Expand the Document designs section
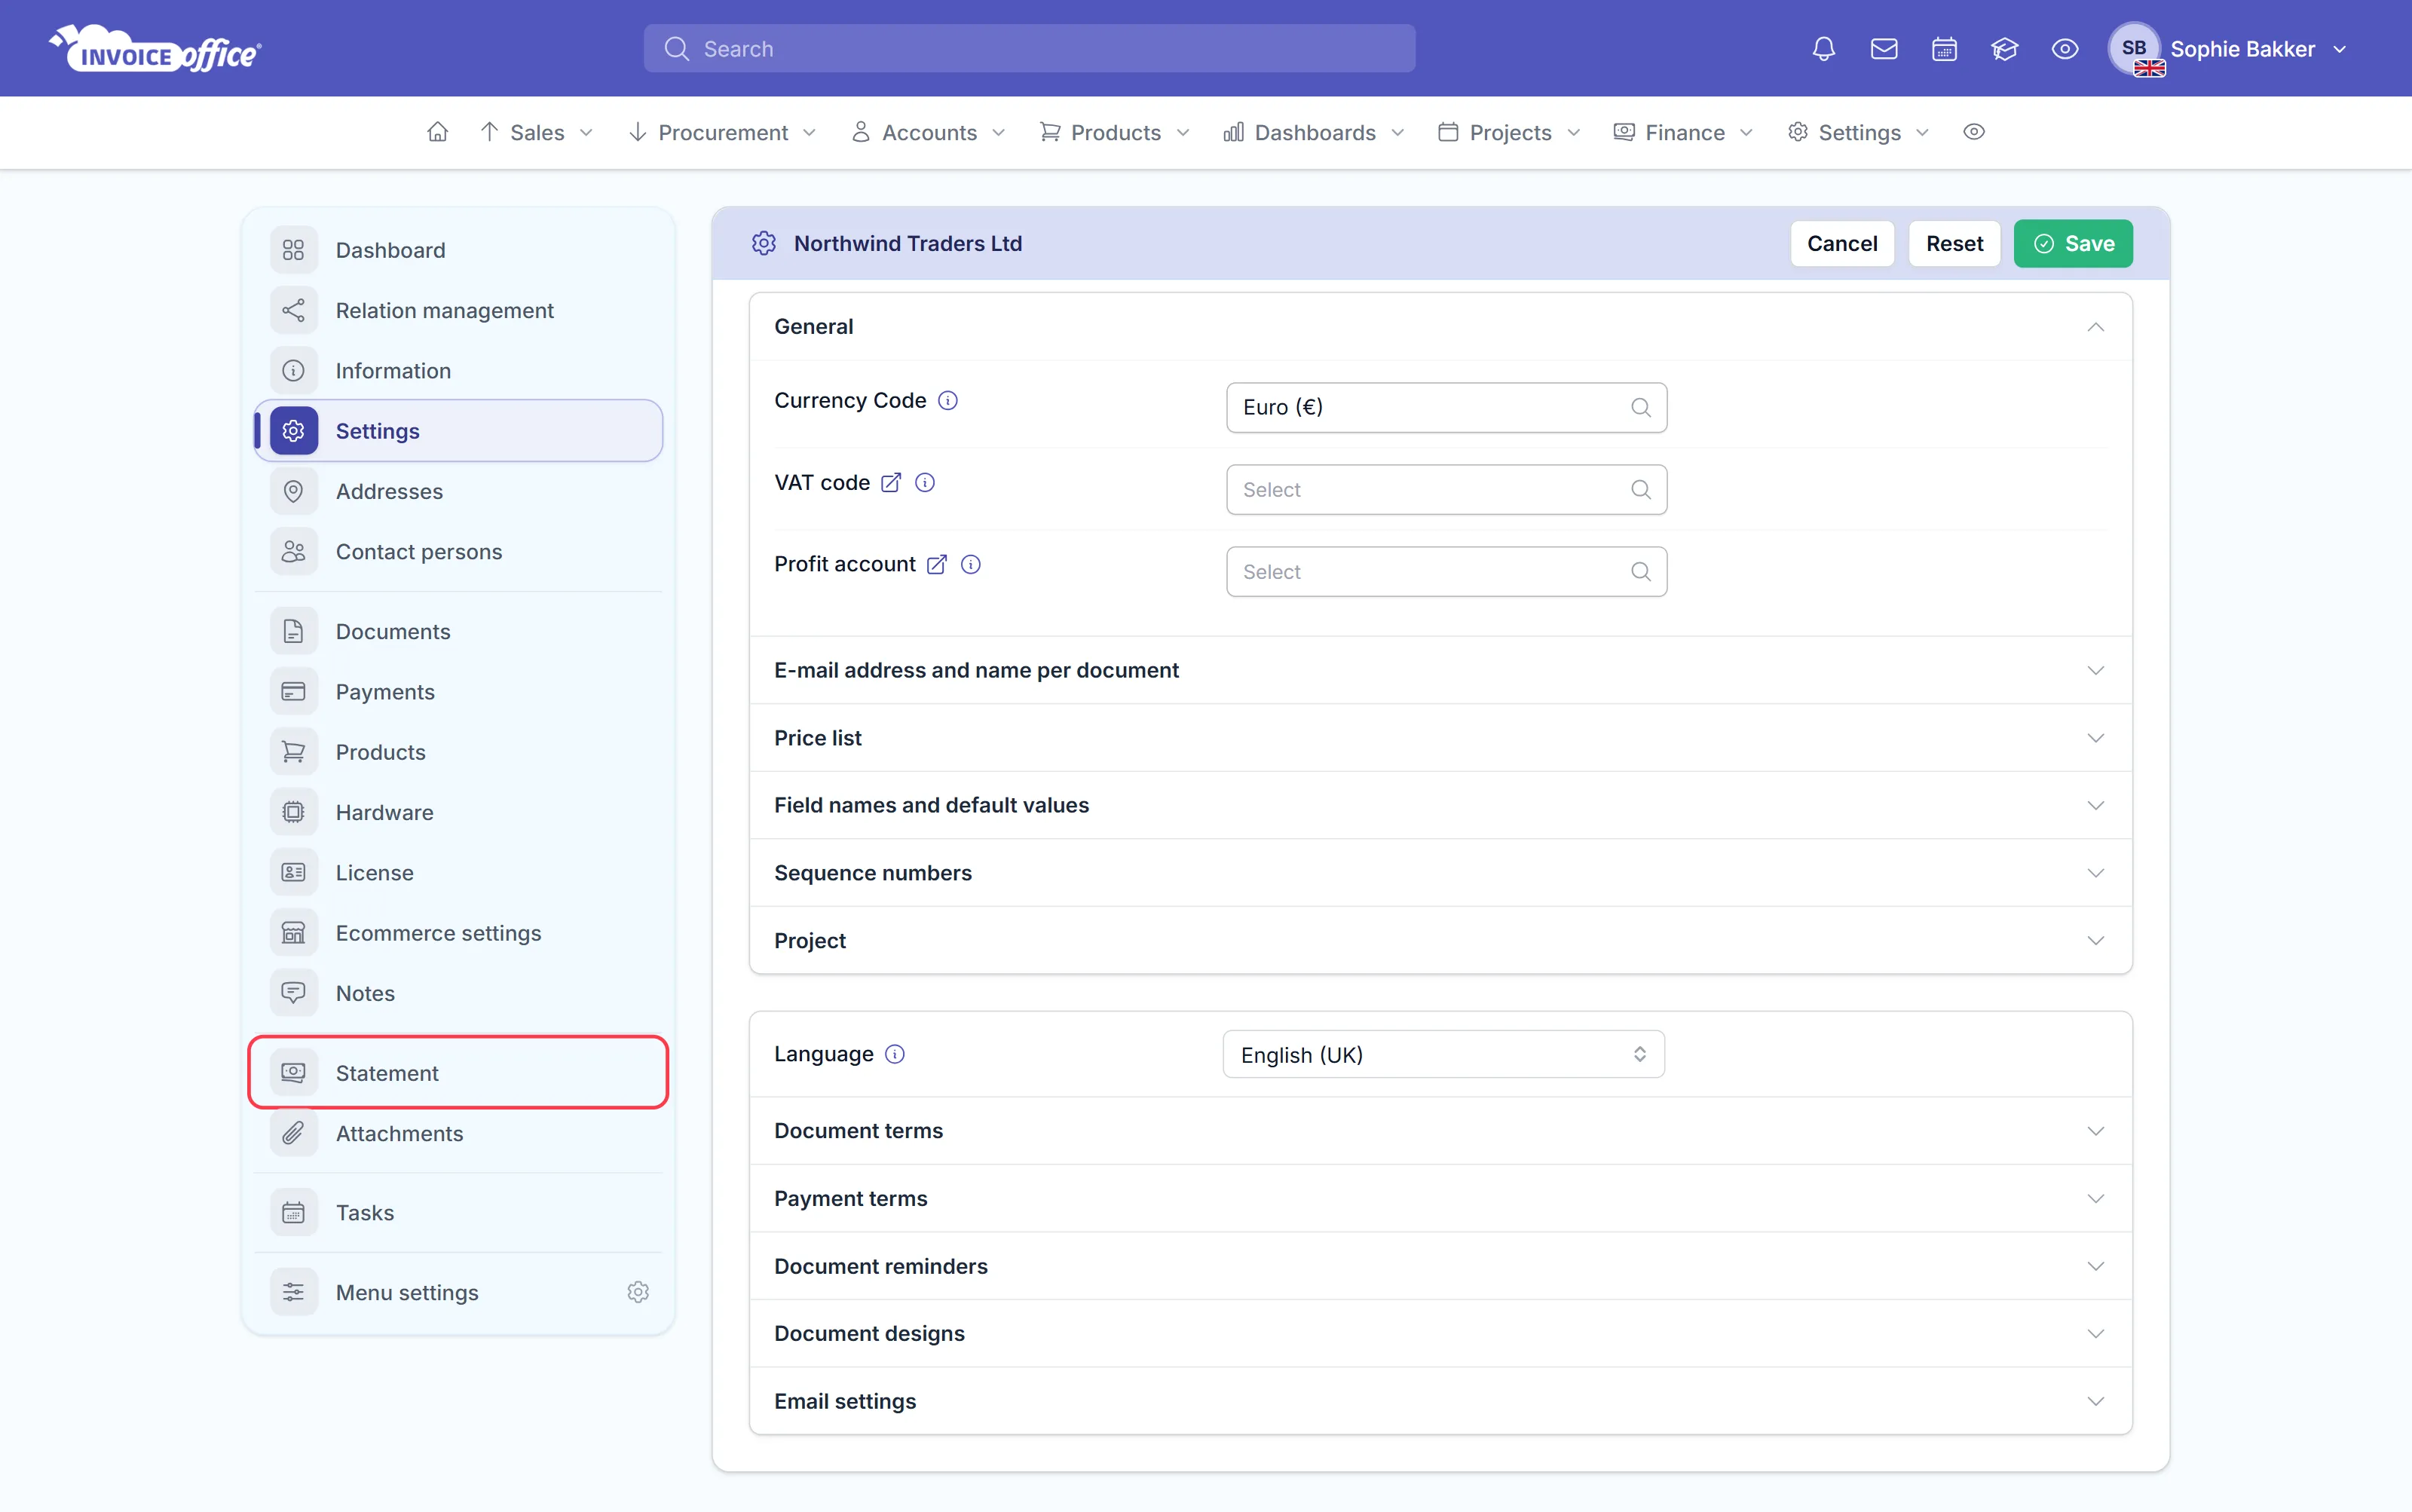This screenshot has width=2412, height=1512. (1440, 1333)
